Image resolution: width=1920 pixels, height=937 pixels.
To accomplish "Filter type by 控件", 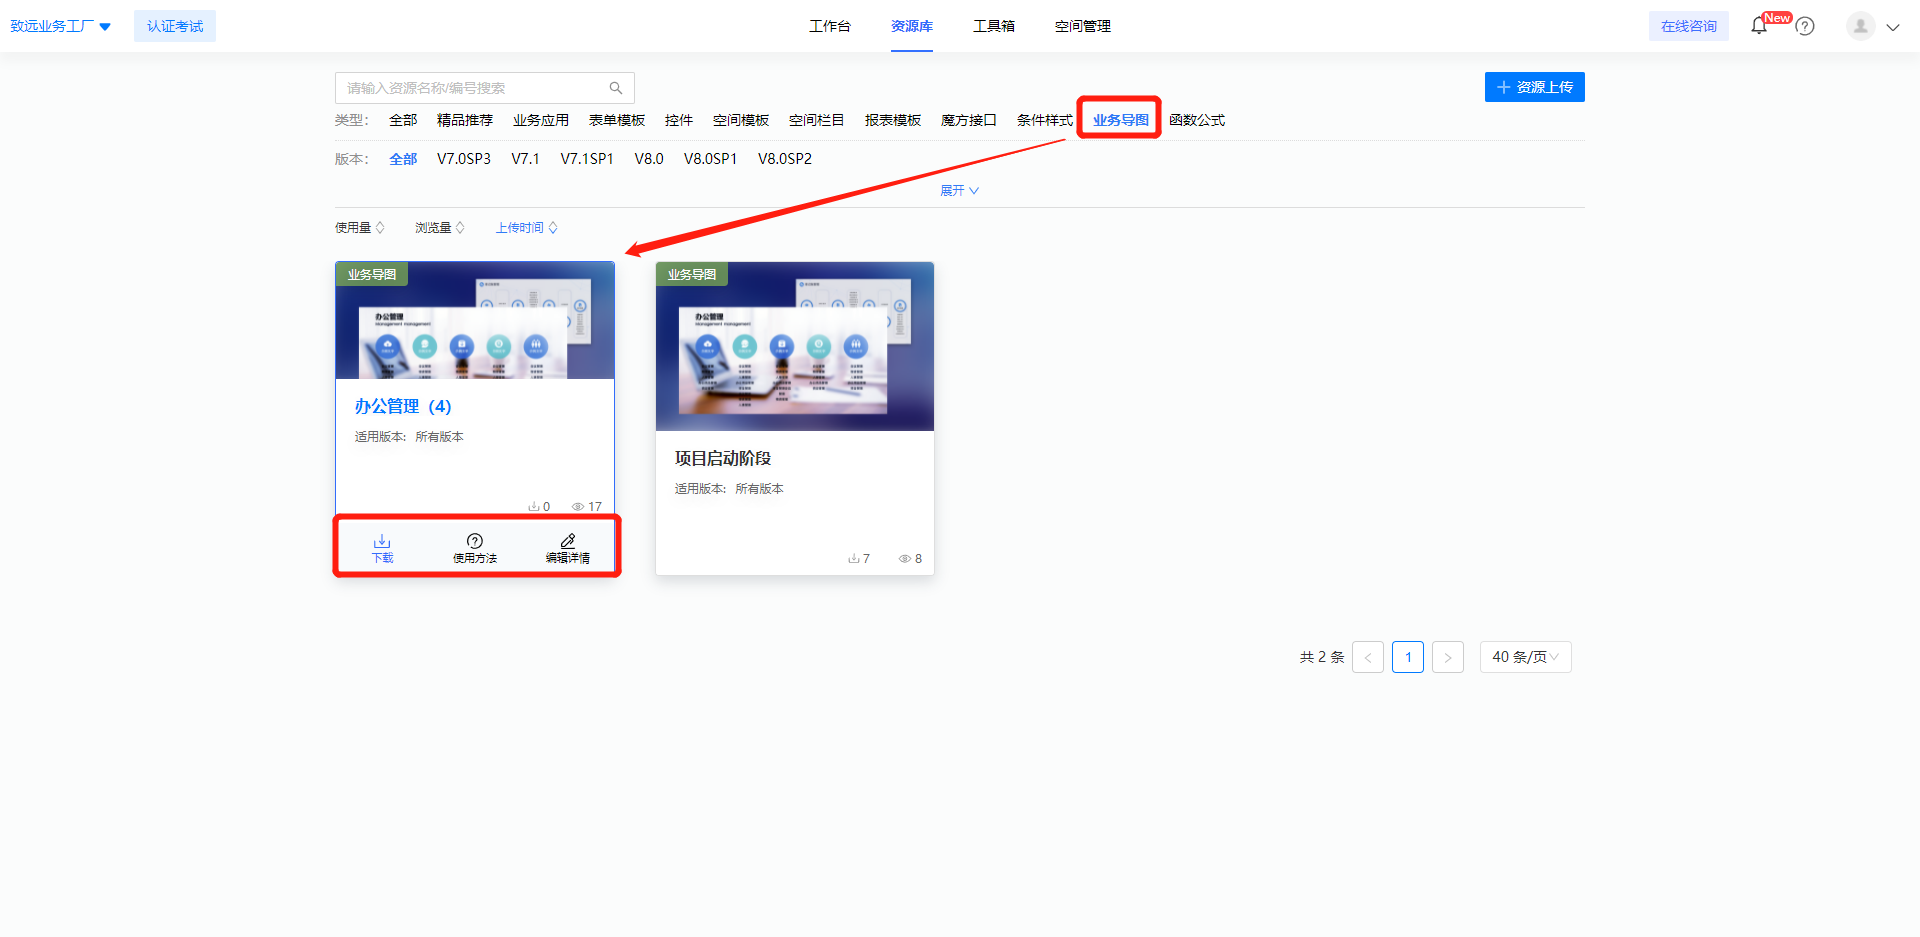I will coord(679,120).
